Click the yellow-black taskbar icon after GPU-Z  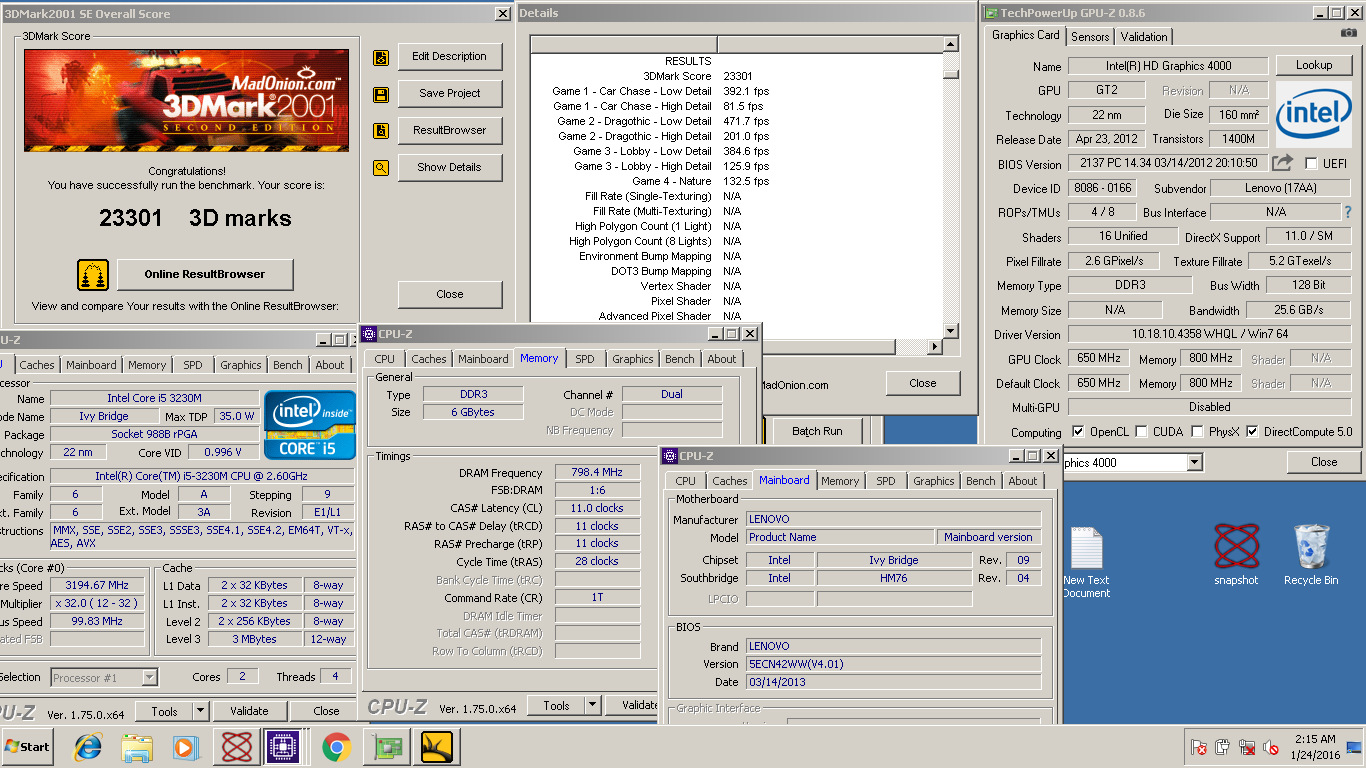click(436, 747)
